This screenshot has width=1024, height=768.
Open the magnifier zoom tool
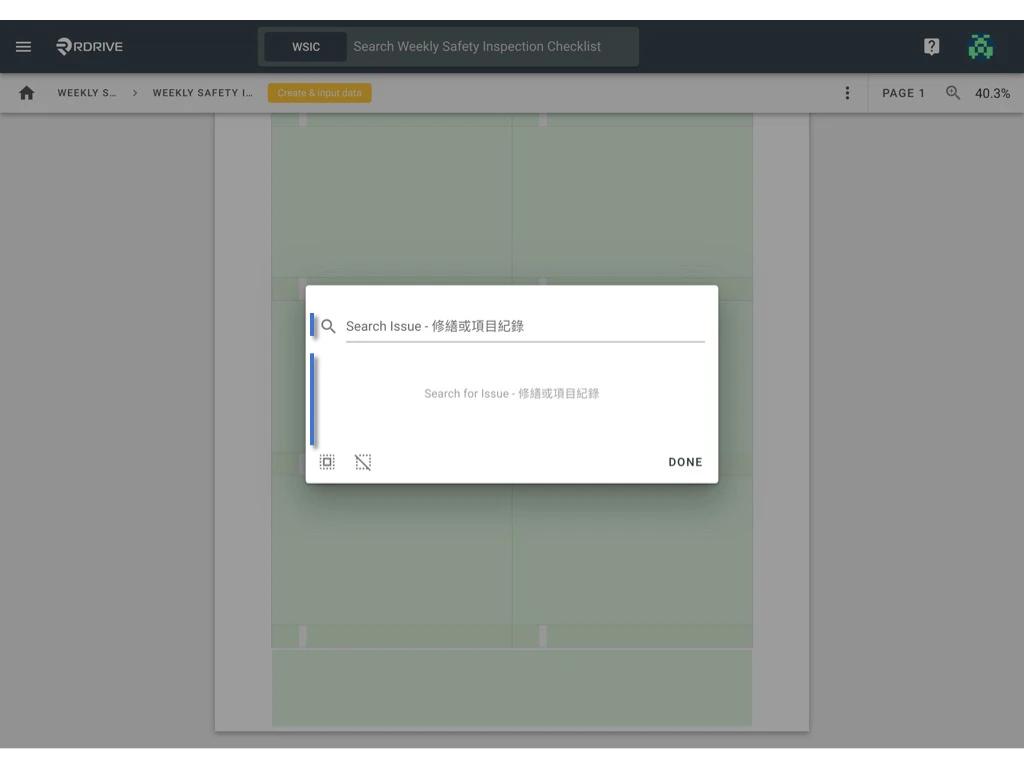(952, 92)
